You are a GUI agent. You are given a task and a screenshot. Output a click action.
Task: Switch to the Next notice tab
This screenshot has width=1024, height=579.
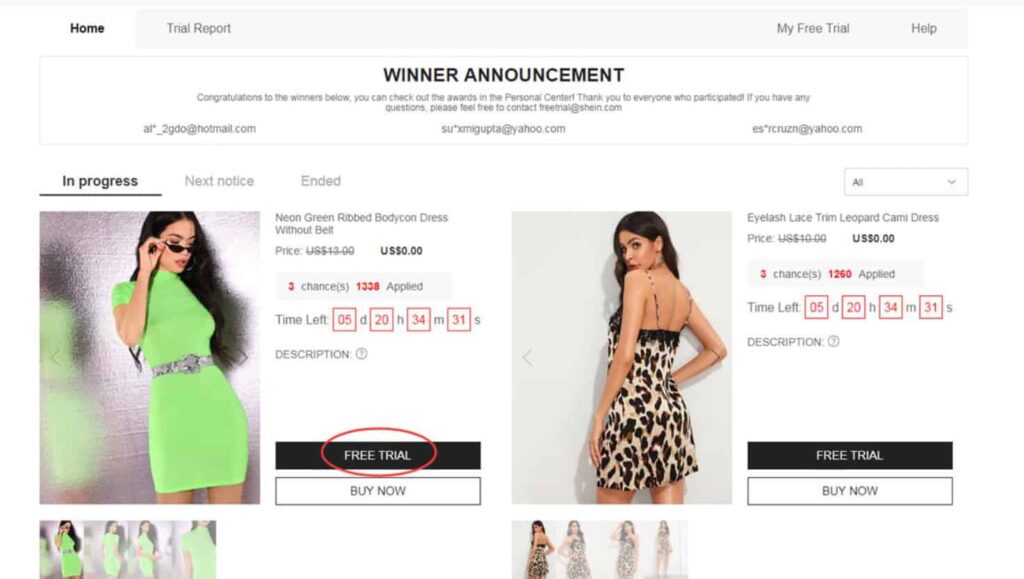click(219, 181)
